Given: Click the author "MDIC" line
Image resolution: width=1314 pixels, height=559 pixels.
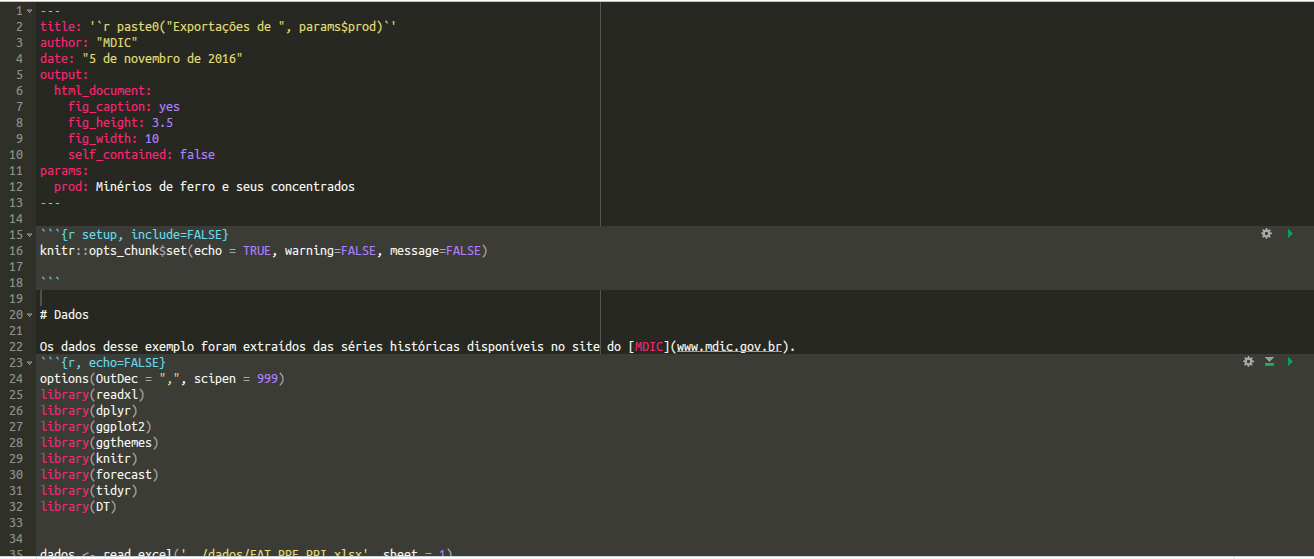Looking at the screenshot, I should coord(89,42).
